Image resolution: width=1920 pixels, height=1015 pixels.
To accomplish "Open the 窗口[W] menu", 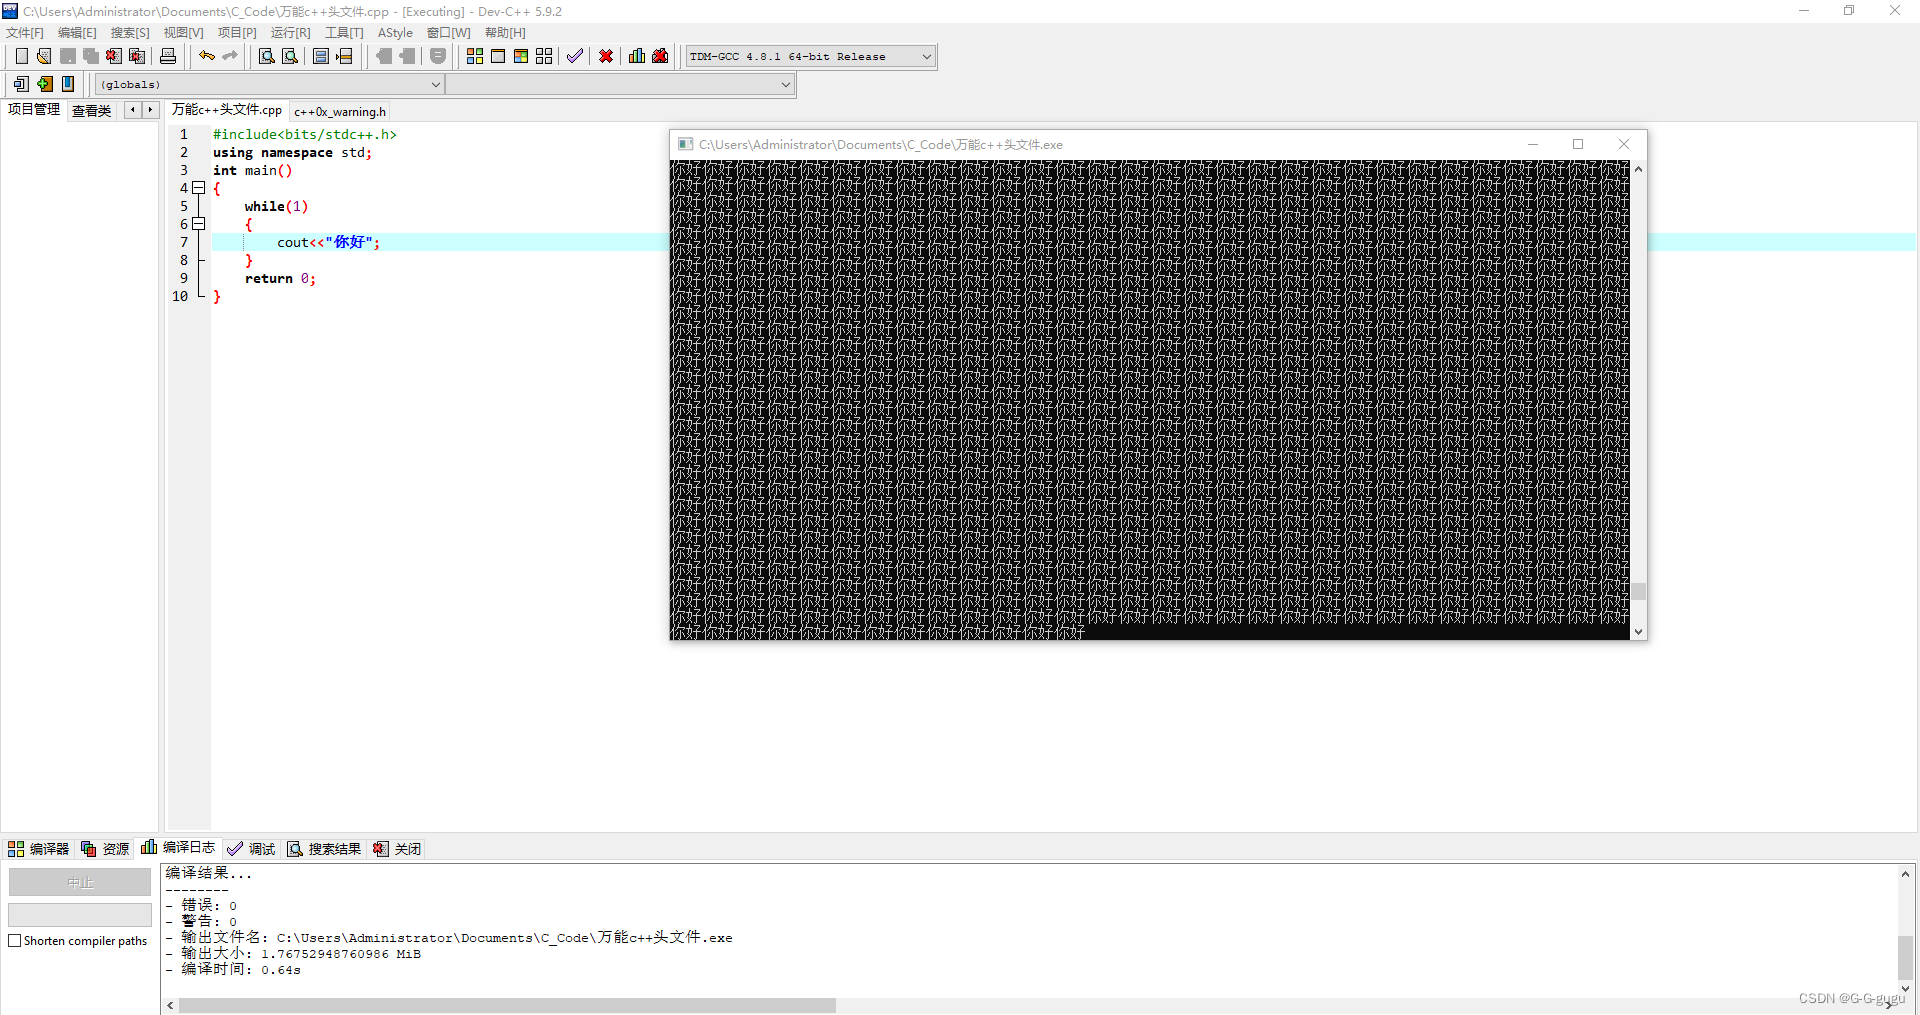I will [x=449, y=33].
